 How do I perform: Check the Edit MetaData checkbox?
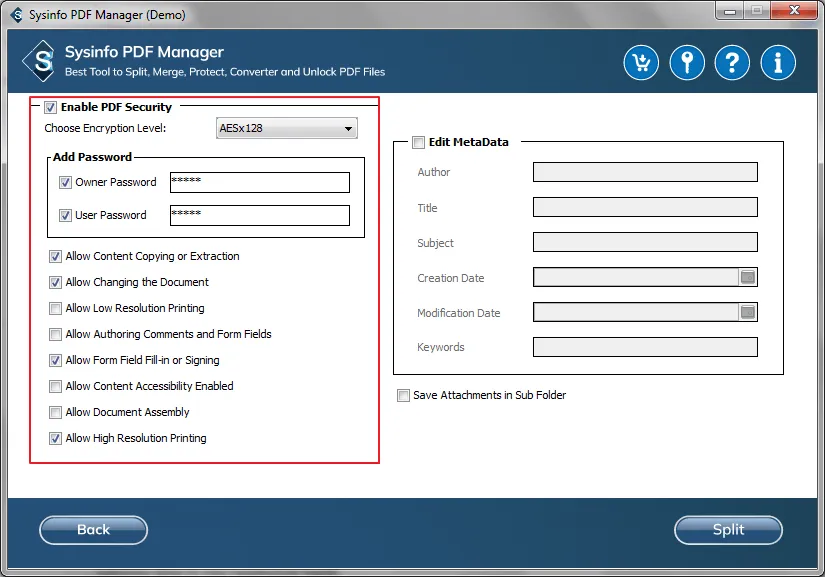click(x=418, y=143)
